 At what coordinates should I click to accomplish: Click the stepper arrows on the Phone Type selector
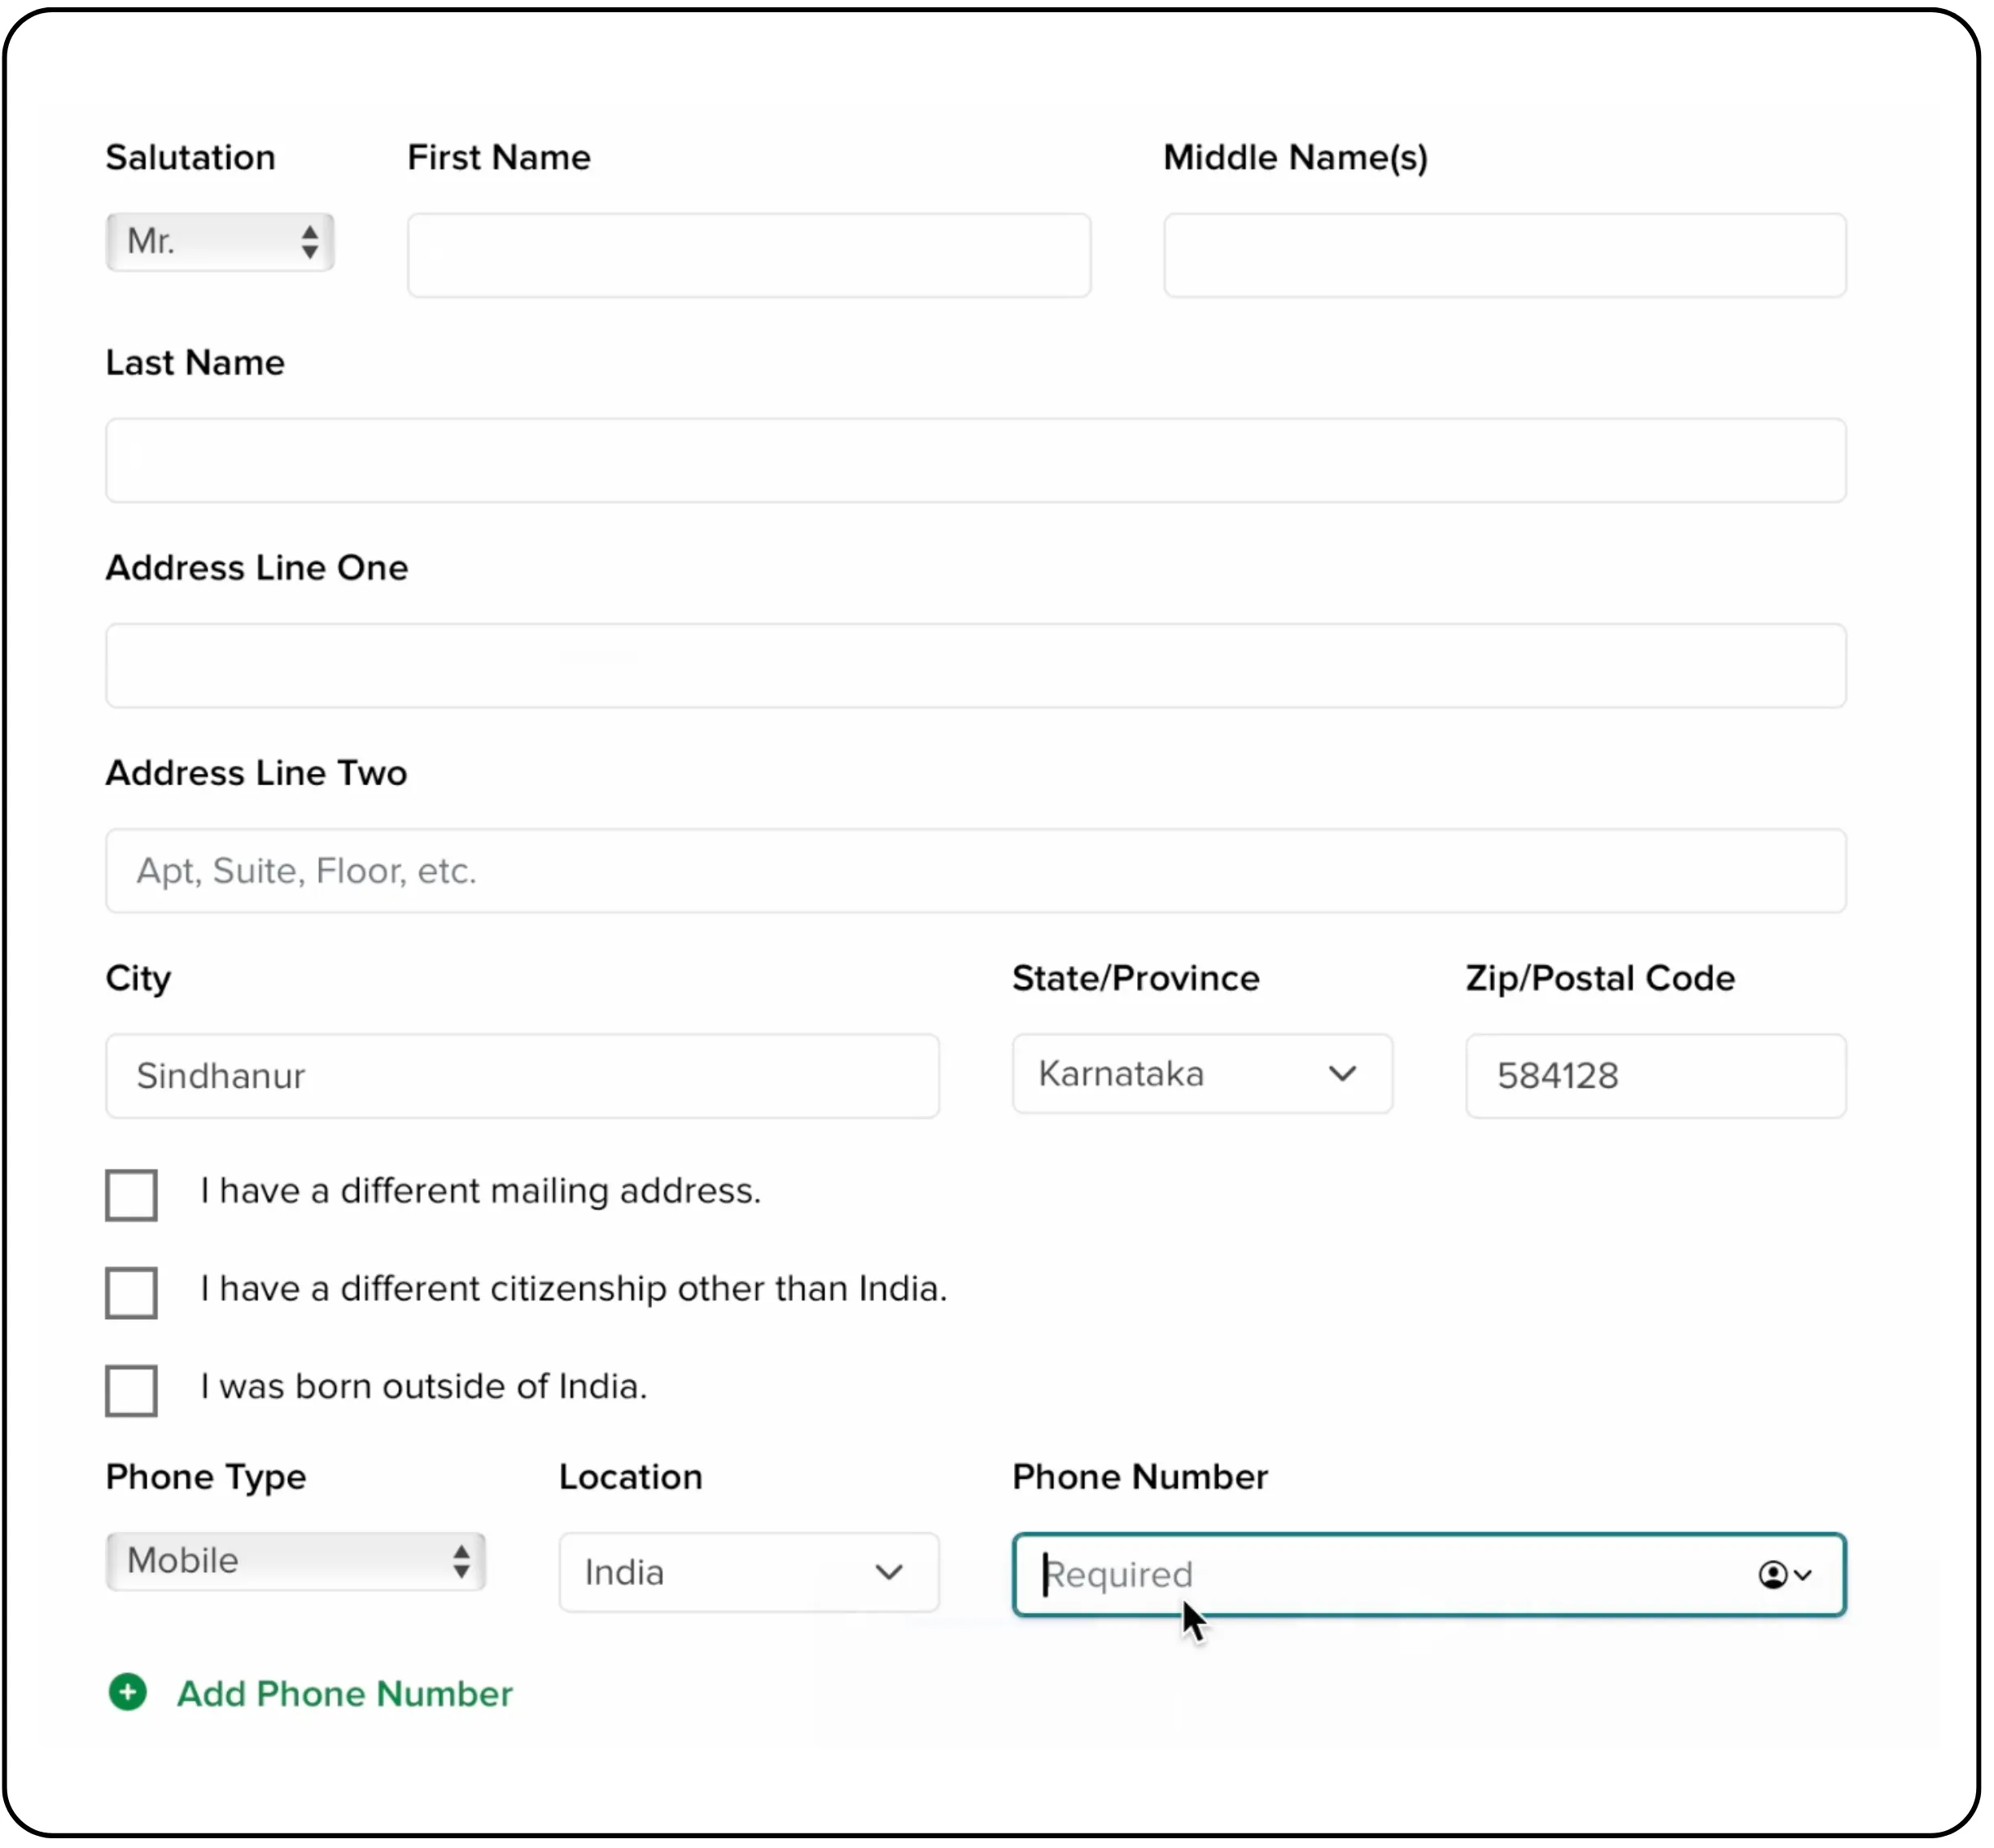point(462,1561)
